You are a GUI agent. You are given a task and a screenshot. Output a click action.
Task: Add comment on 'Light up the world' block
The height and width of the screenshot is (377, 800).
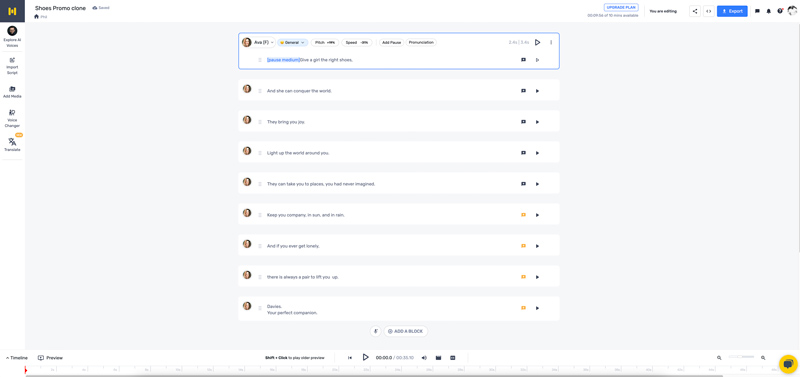point(523,153)
